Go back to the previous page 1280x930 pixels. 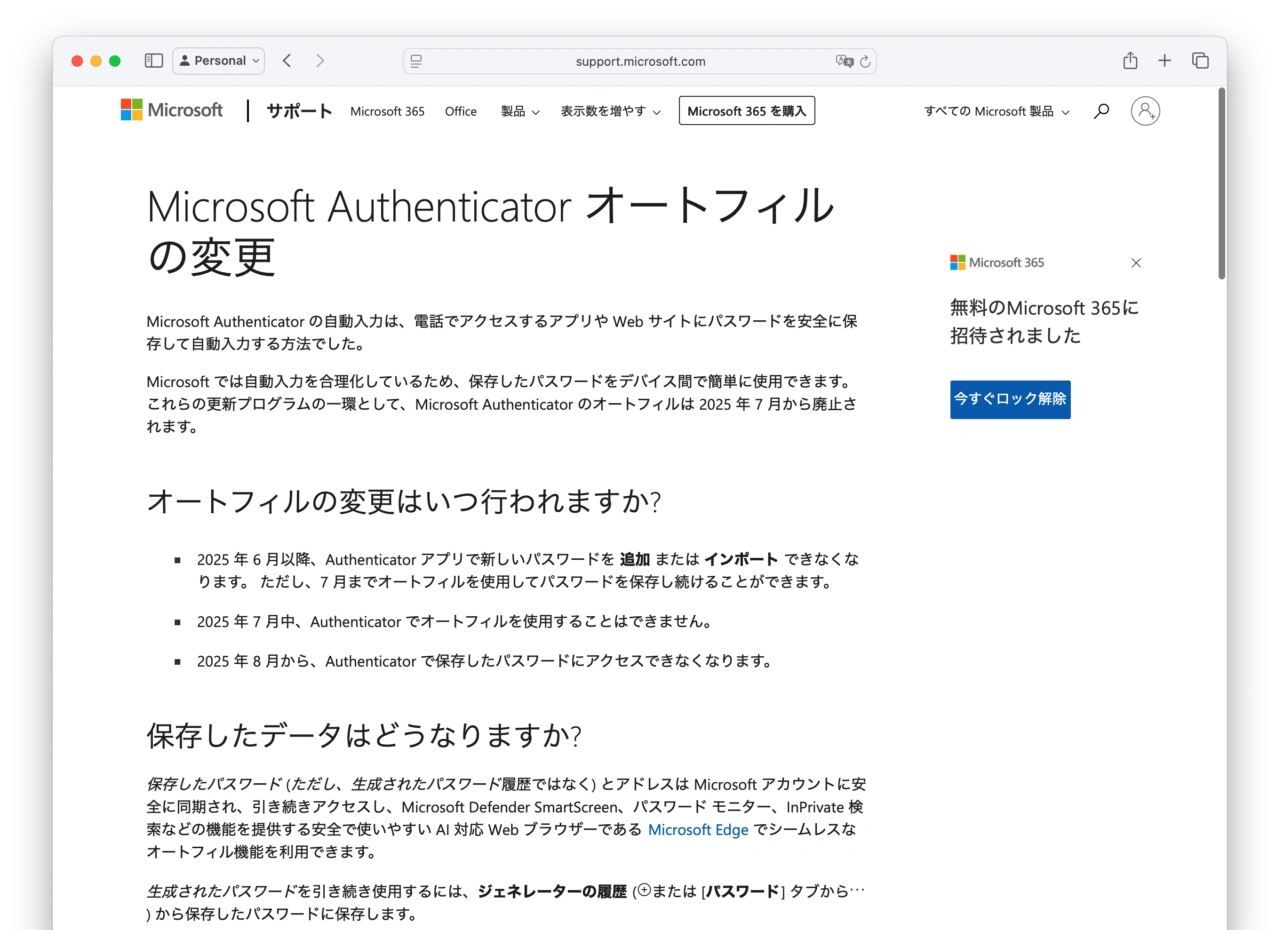(x=287, y=61)
